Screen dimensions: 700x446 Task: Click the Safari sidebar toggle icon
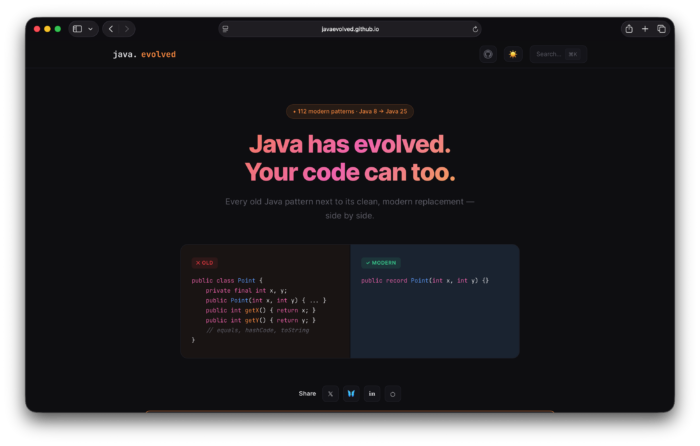[77, 29]
